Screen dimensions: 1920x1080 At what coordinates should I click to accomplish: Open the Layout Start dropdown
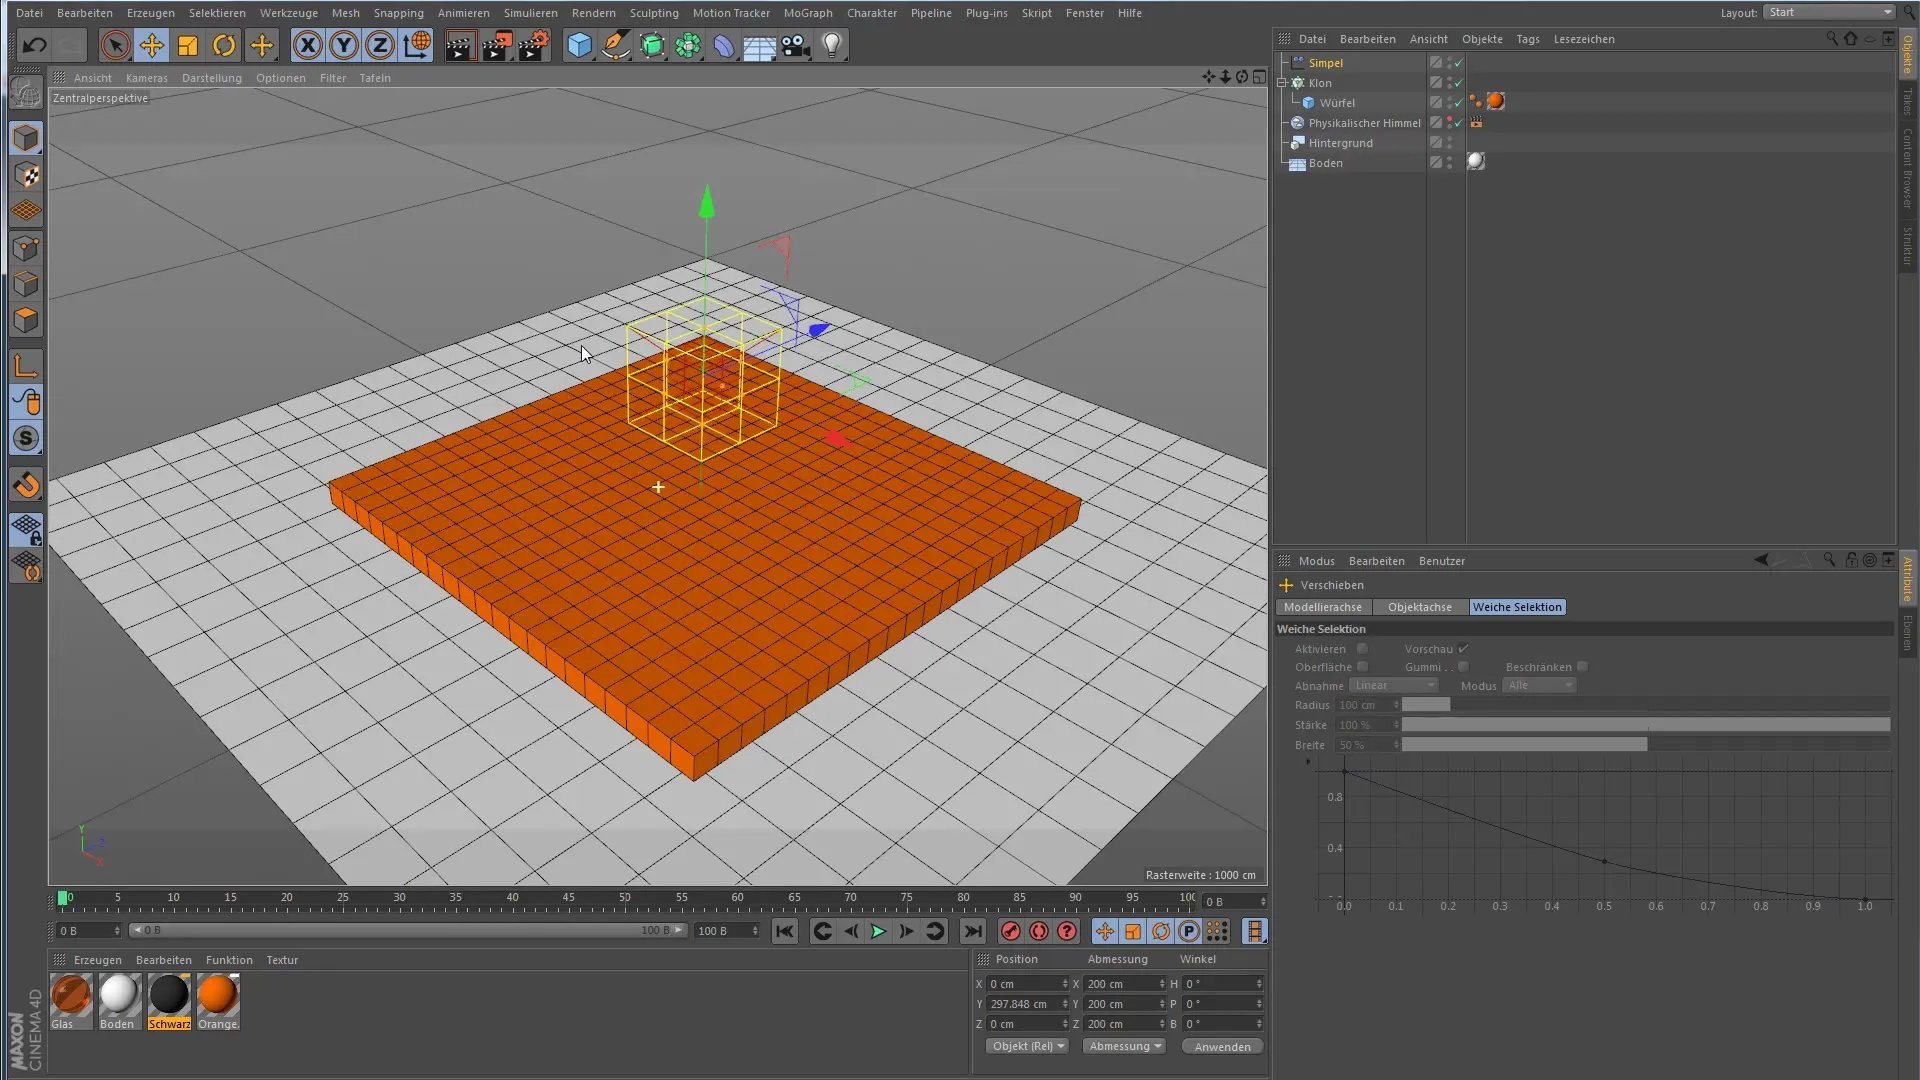pos(1829,12)
